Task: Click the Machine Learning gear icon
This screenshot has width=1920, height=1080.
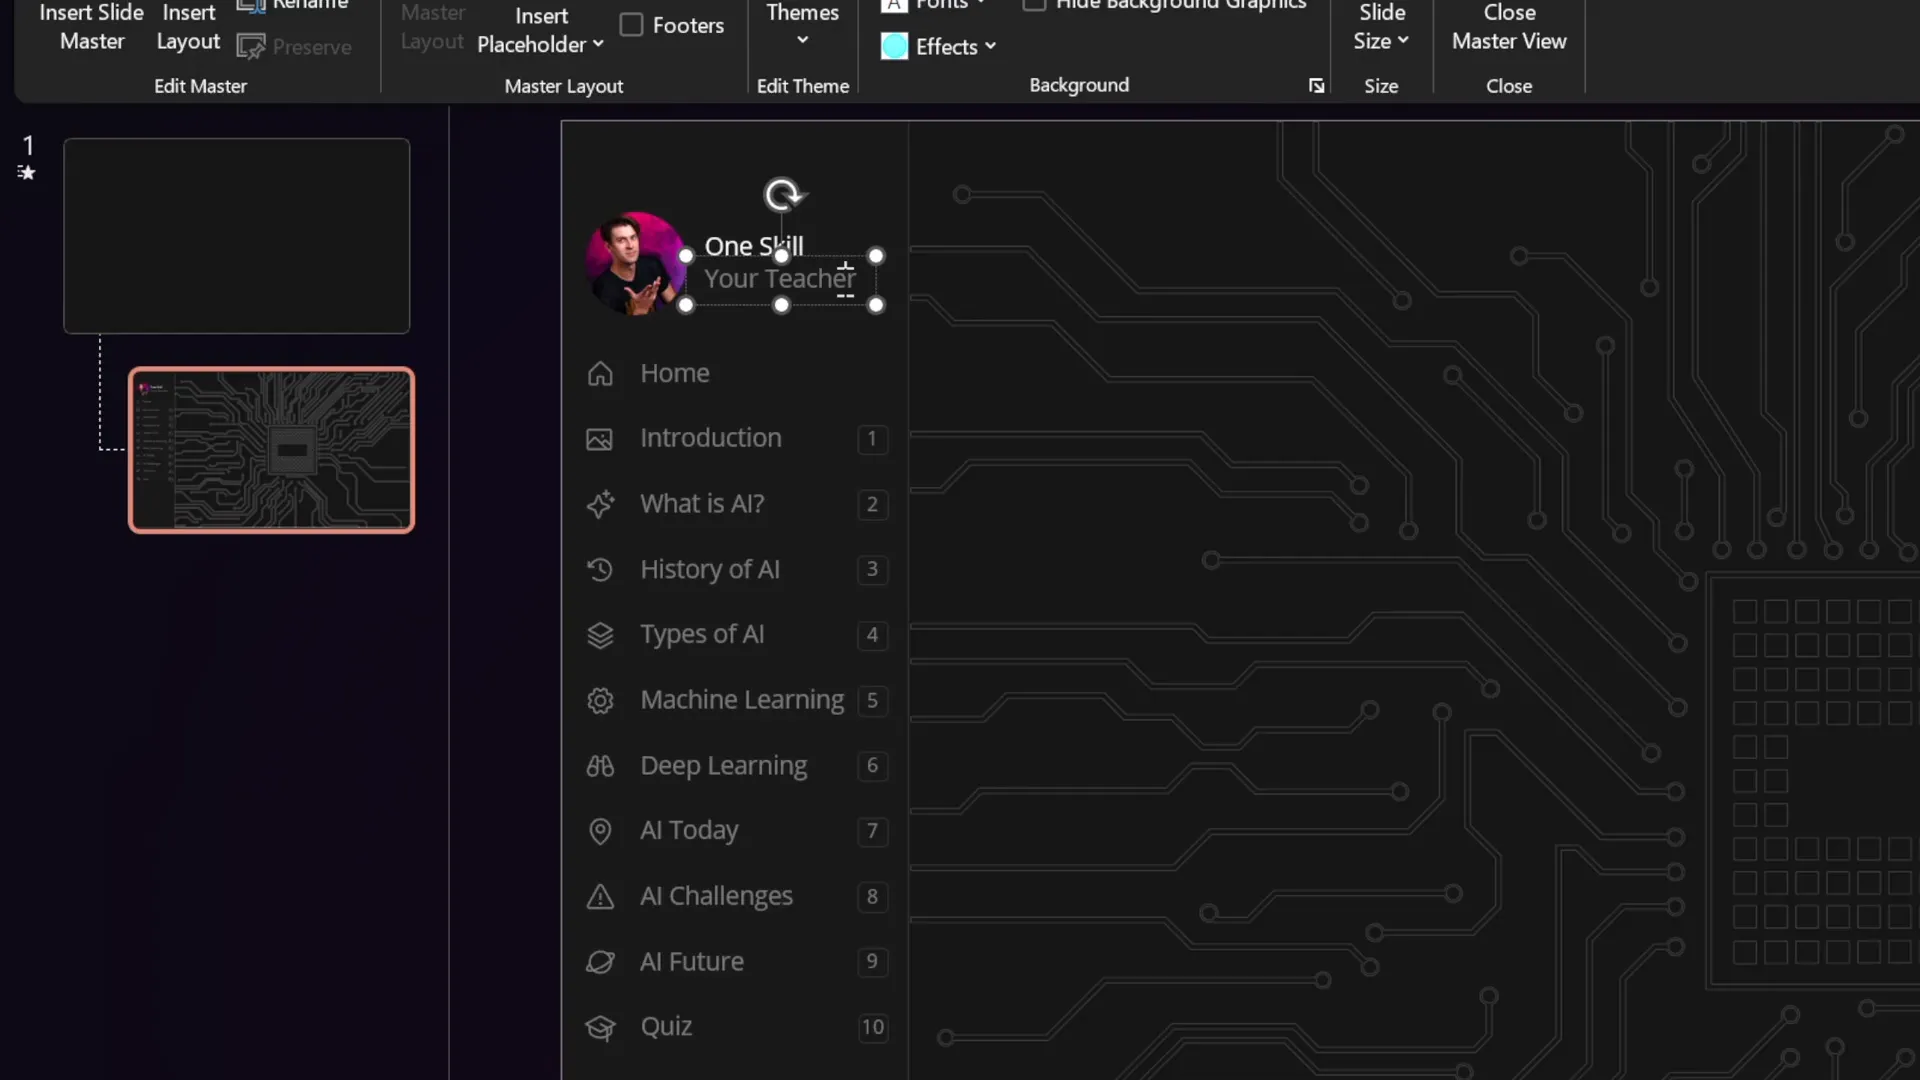Action: point(600,701)
